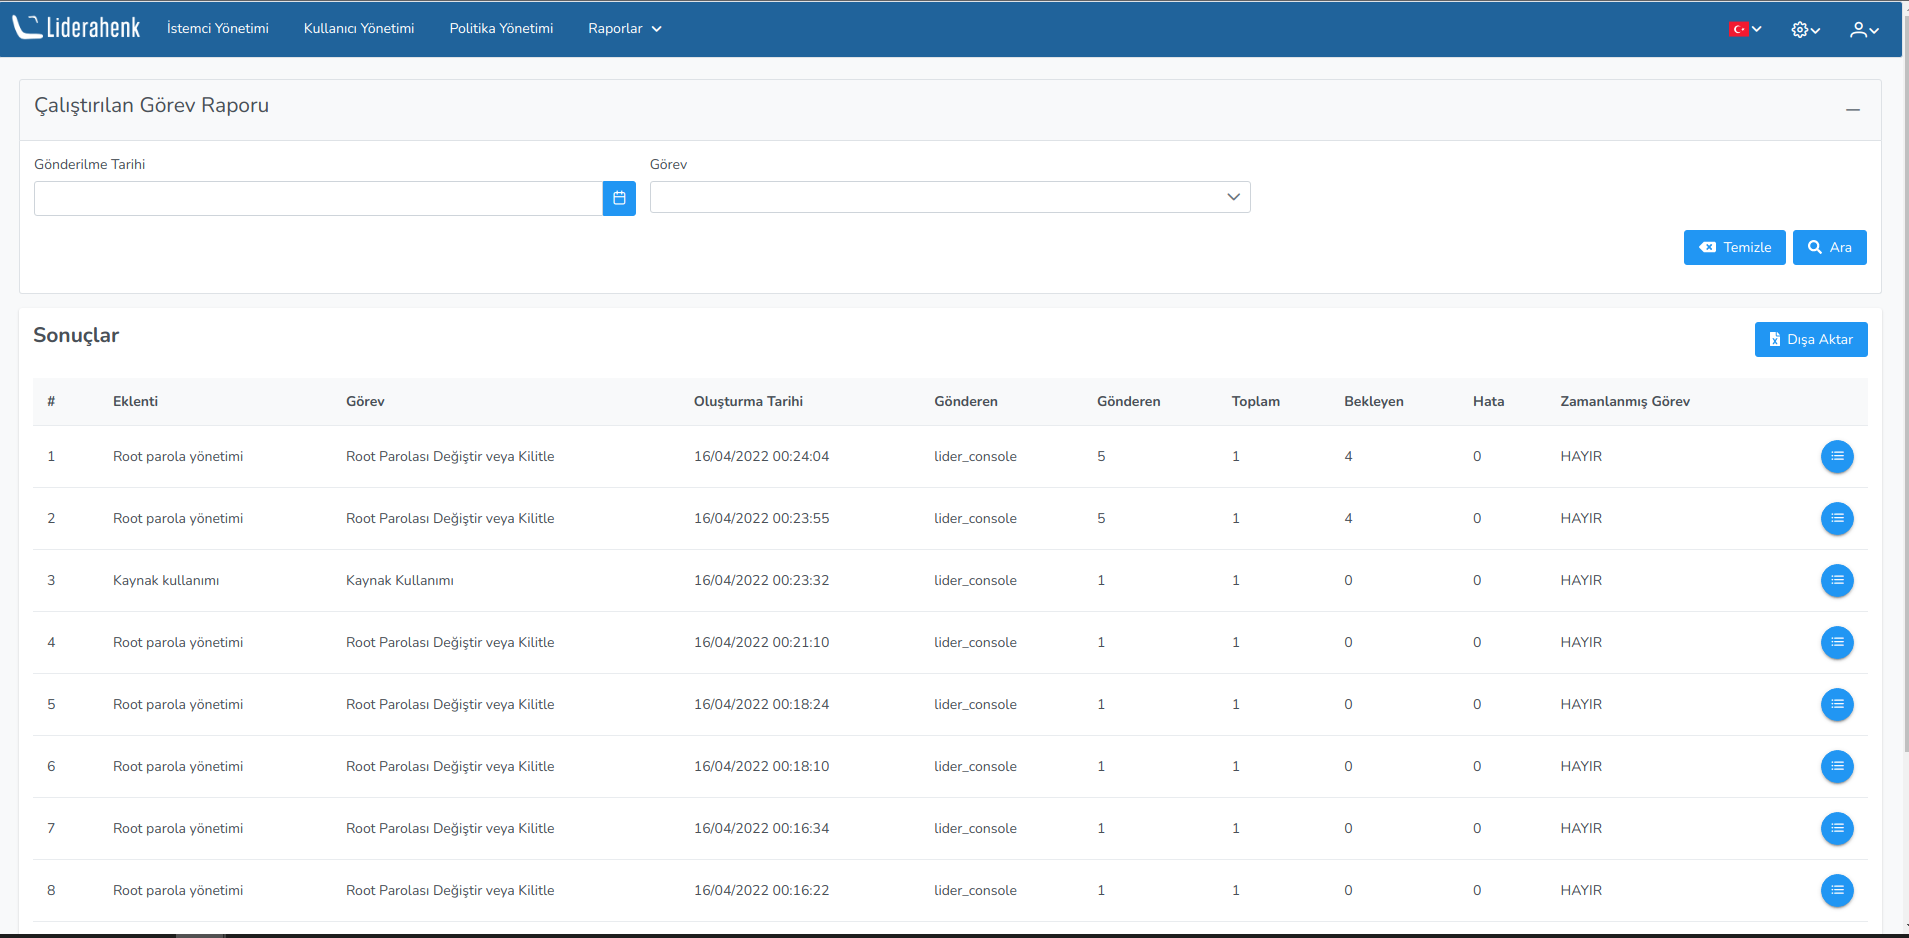The image size is (1909, 938).
Task: Click the Gönderilme Tarihi input field
Action: point(318,198)
